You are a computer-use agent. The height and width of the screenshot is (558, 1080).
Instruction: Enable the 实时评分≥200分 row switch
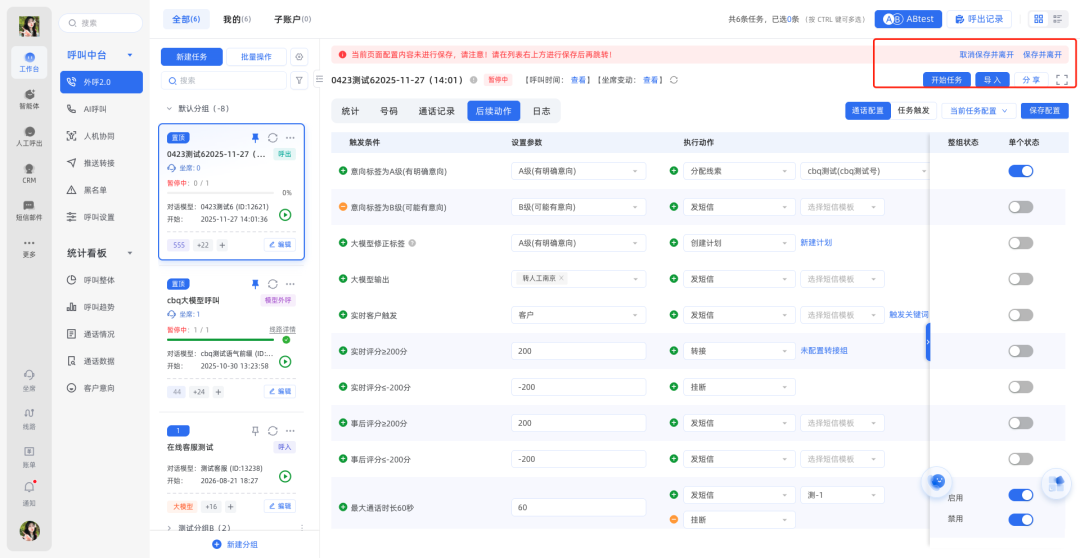[x=1020, y=351]
